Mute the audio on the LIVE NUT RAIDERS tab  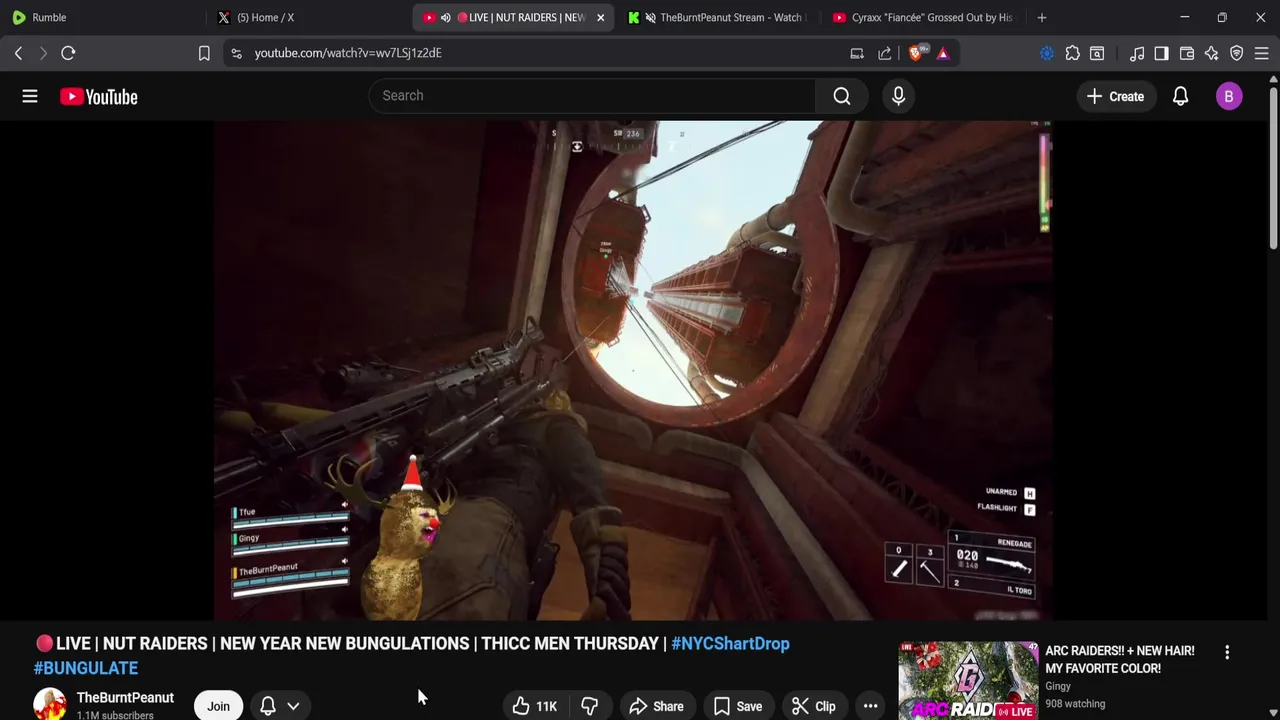tap(445, 17)
